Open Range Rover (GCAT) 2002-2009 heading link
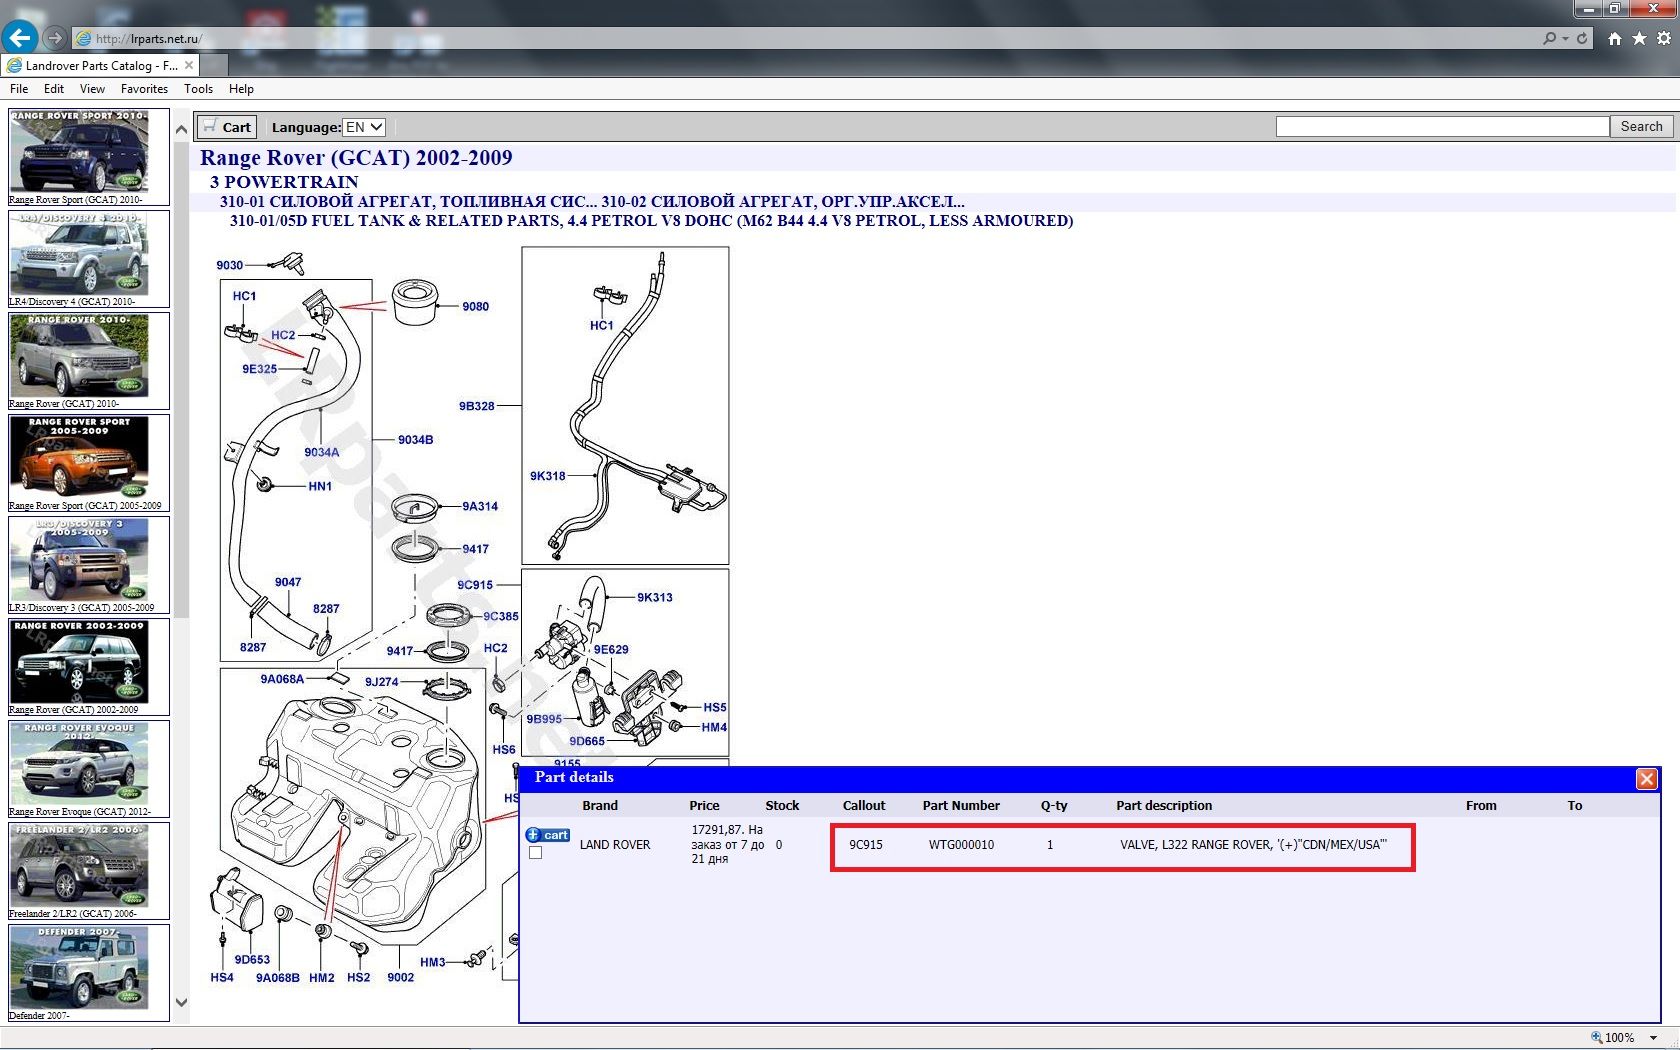The height and width of the screenshot is (1050, 1680). (x=356, y=157)
